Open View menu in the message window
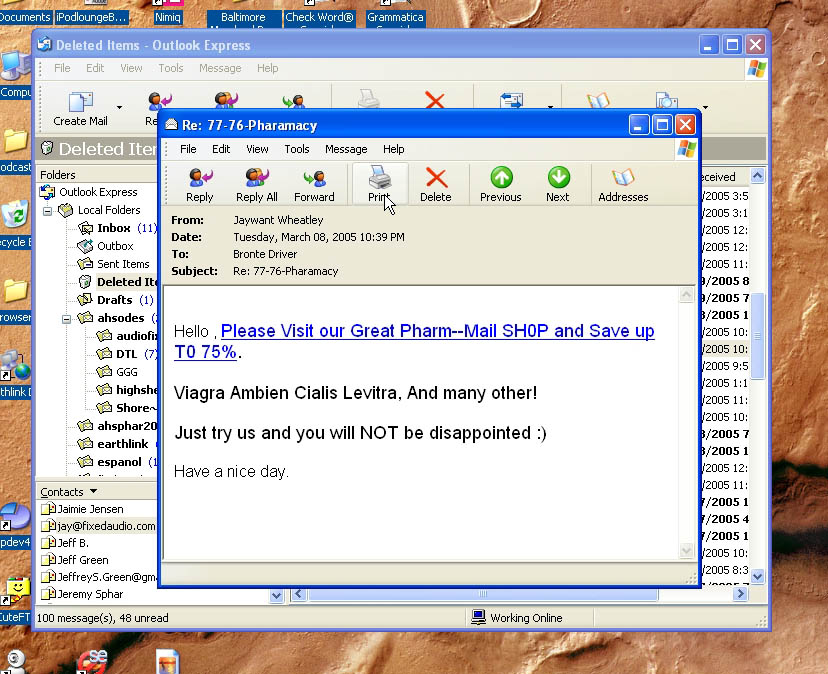828x674 pixels. (x=257, y=149)
